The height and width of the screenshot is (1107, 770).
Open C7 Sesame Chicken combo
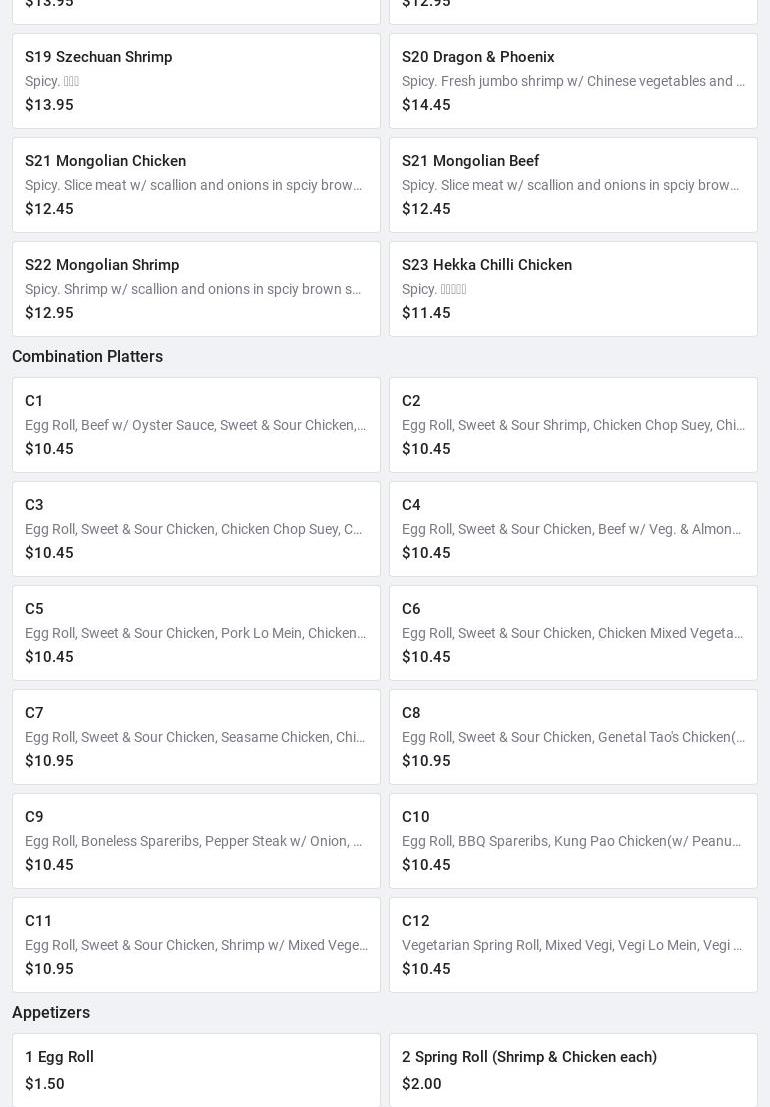click(196, 737)
